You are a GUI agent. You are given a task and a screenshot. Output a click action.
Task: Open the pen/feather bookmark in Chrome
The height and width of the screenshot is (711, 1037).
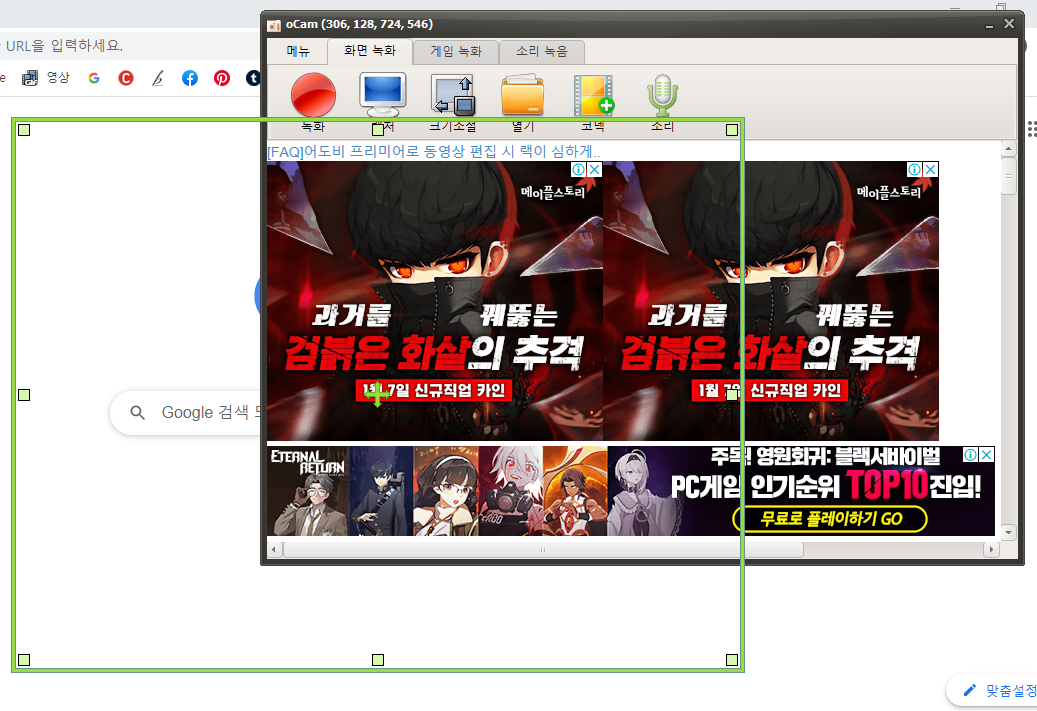[x=157, y=78]
